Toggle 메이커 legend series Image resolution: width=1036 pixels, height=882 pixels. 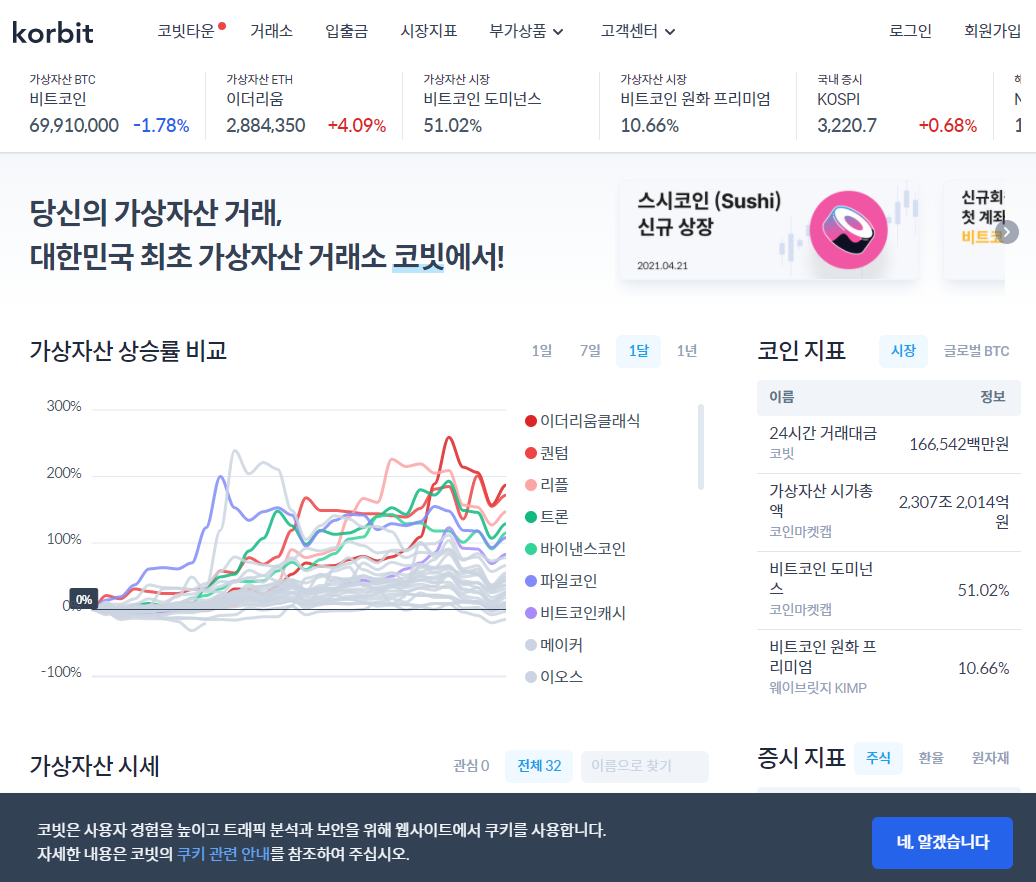click(x=554, y=645)
